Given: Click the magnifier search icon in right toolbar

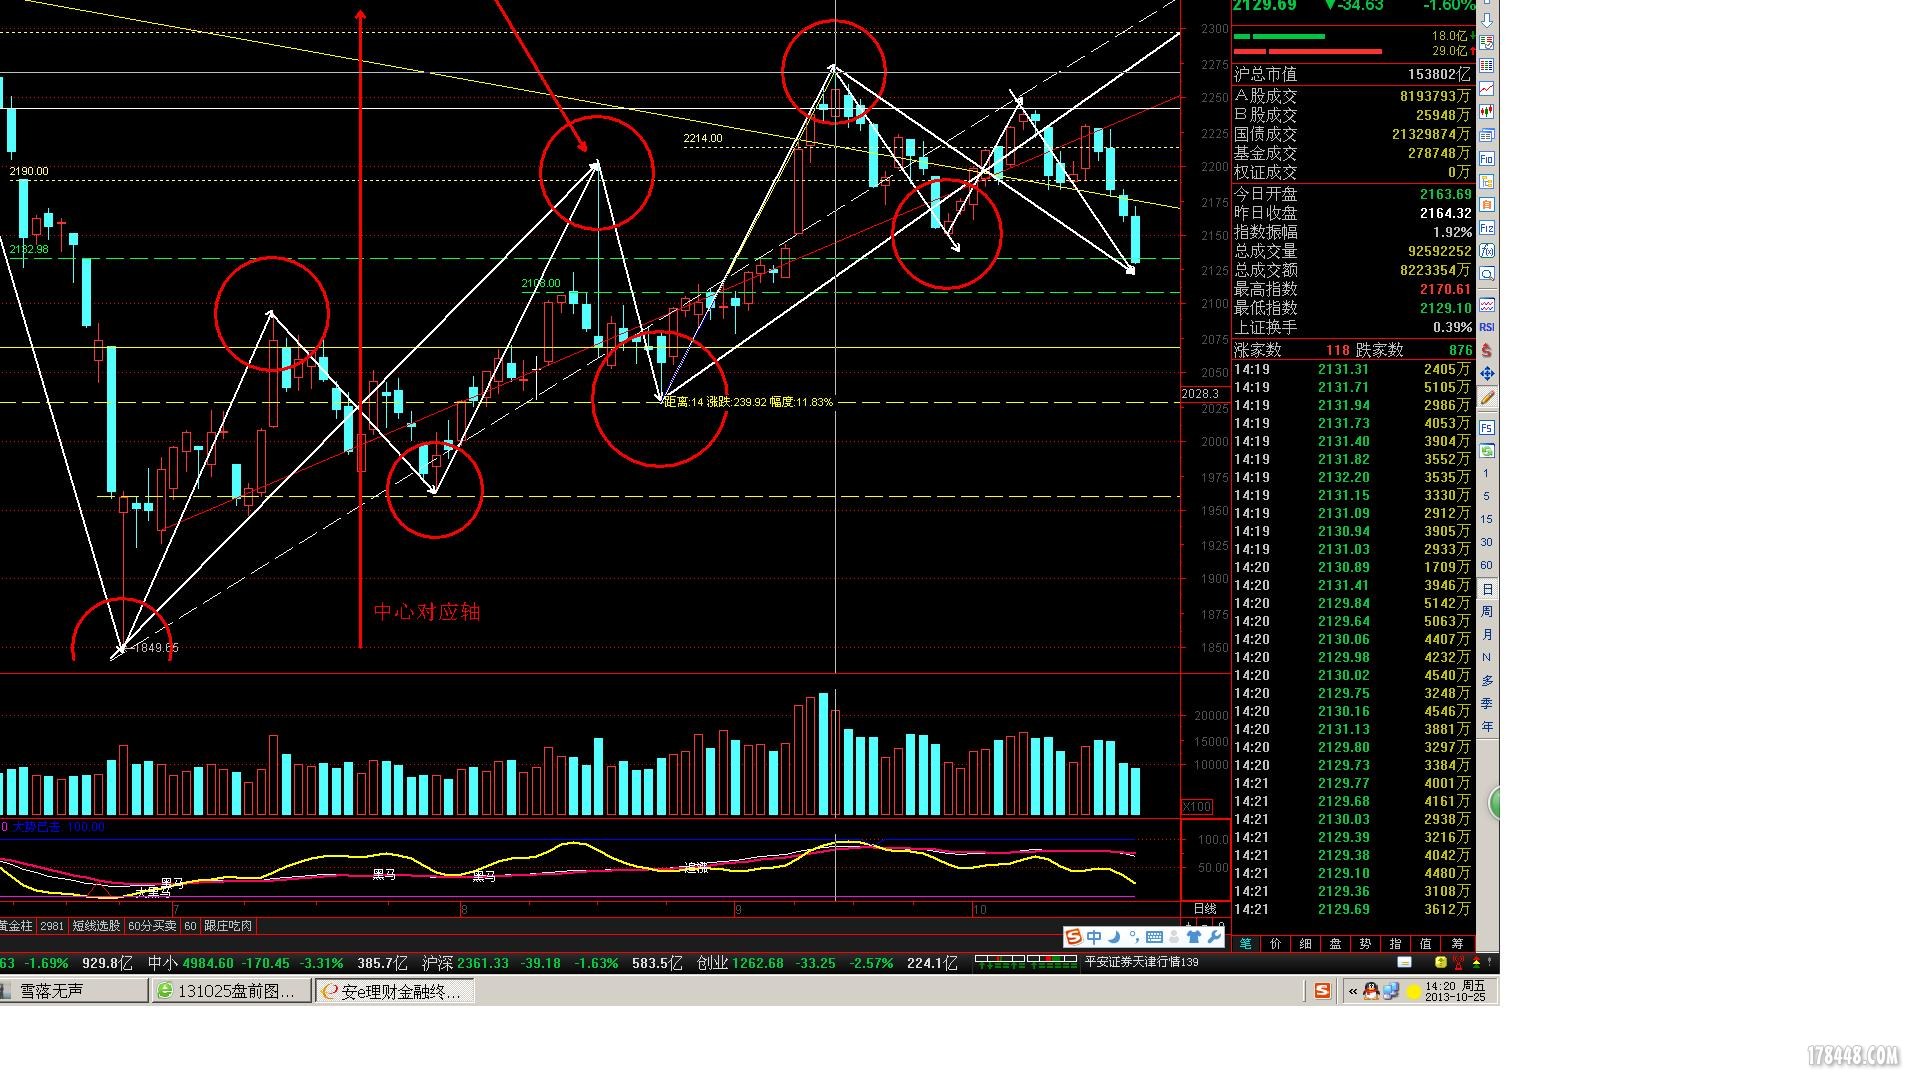Looking at the screenshot, I should click(1487, 274).
